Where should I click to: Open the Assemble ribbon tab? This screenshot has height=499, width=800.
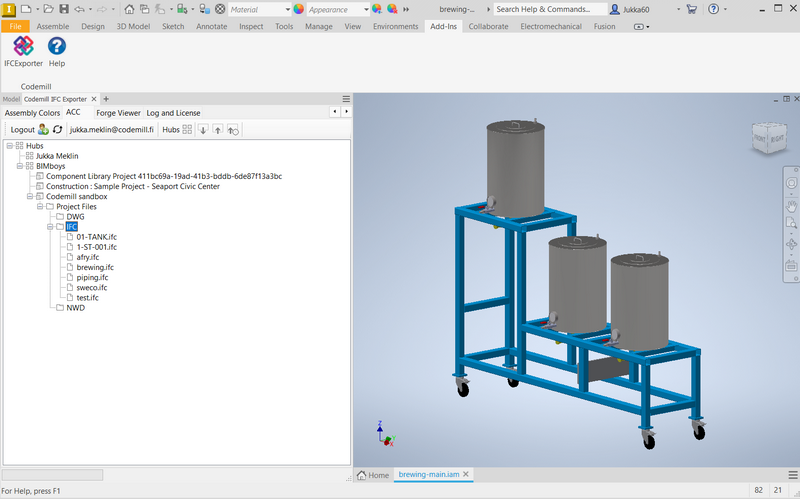tap(53, 27)
